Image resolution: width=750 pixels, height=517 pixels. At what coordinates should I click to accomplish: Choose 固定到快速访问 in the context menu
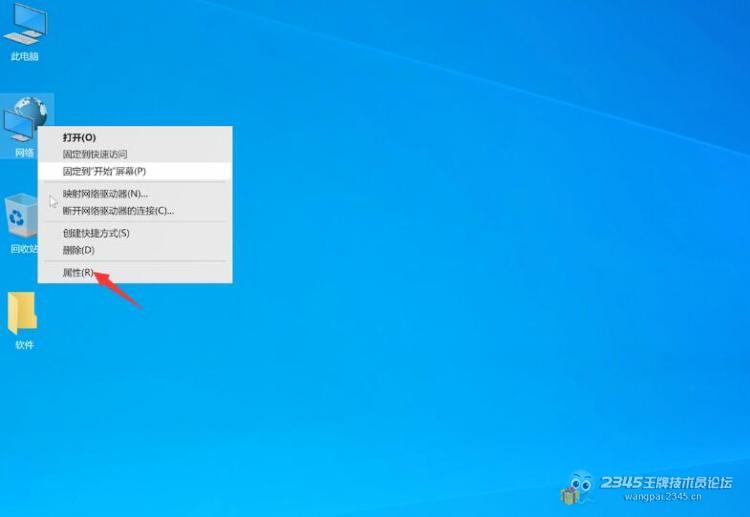pyautogui.click(x=135, y=154)
